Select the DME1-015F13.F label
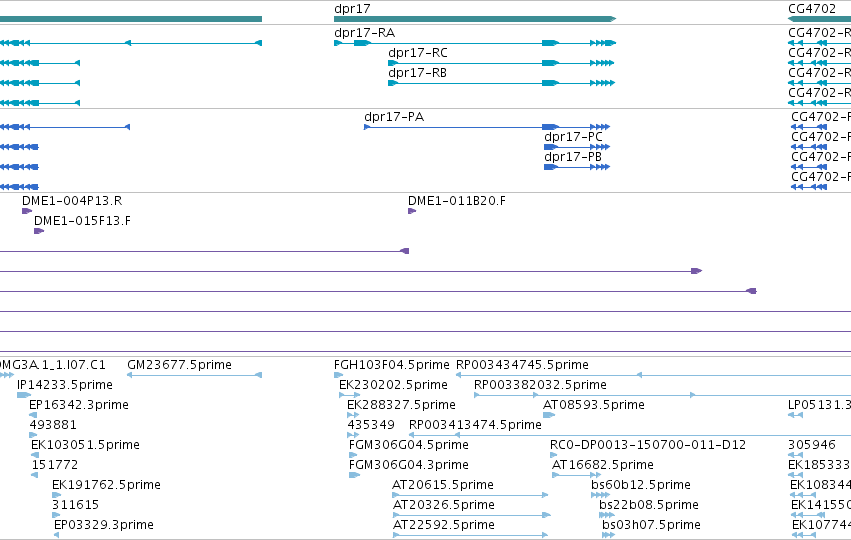 tap(82, 221)
